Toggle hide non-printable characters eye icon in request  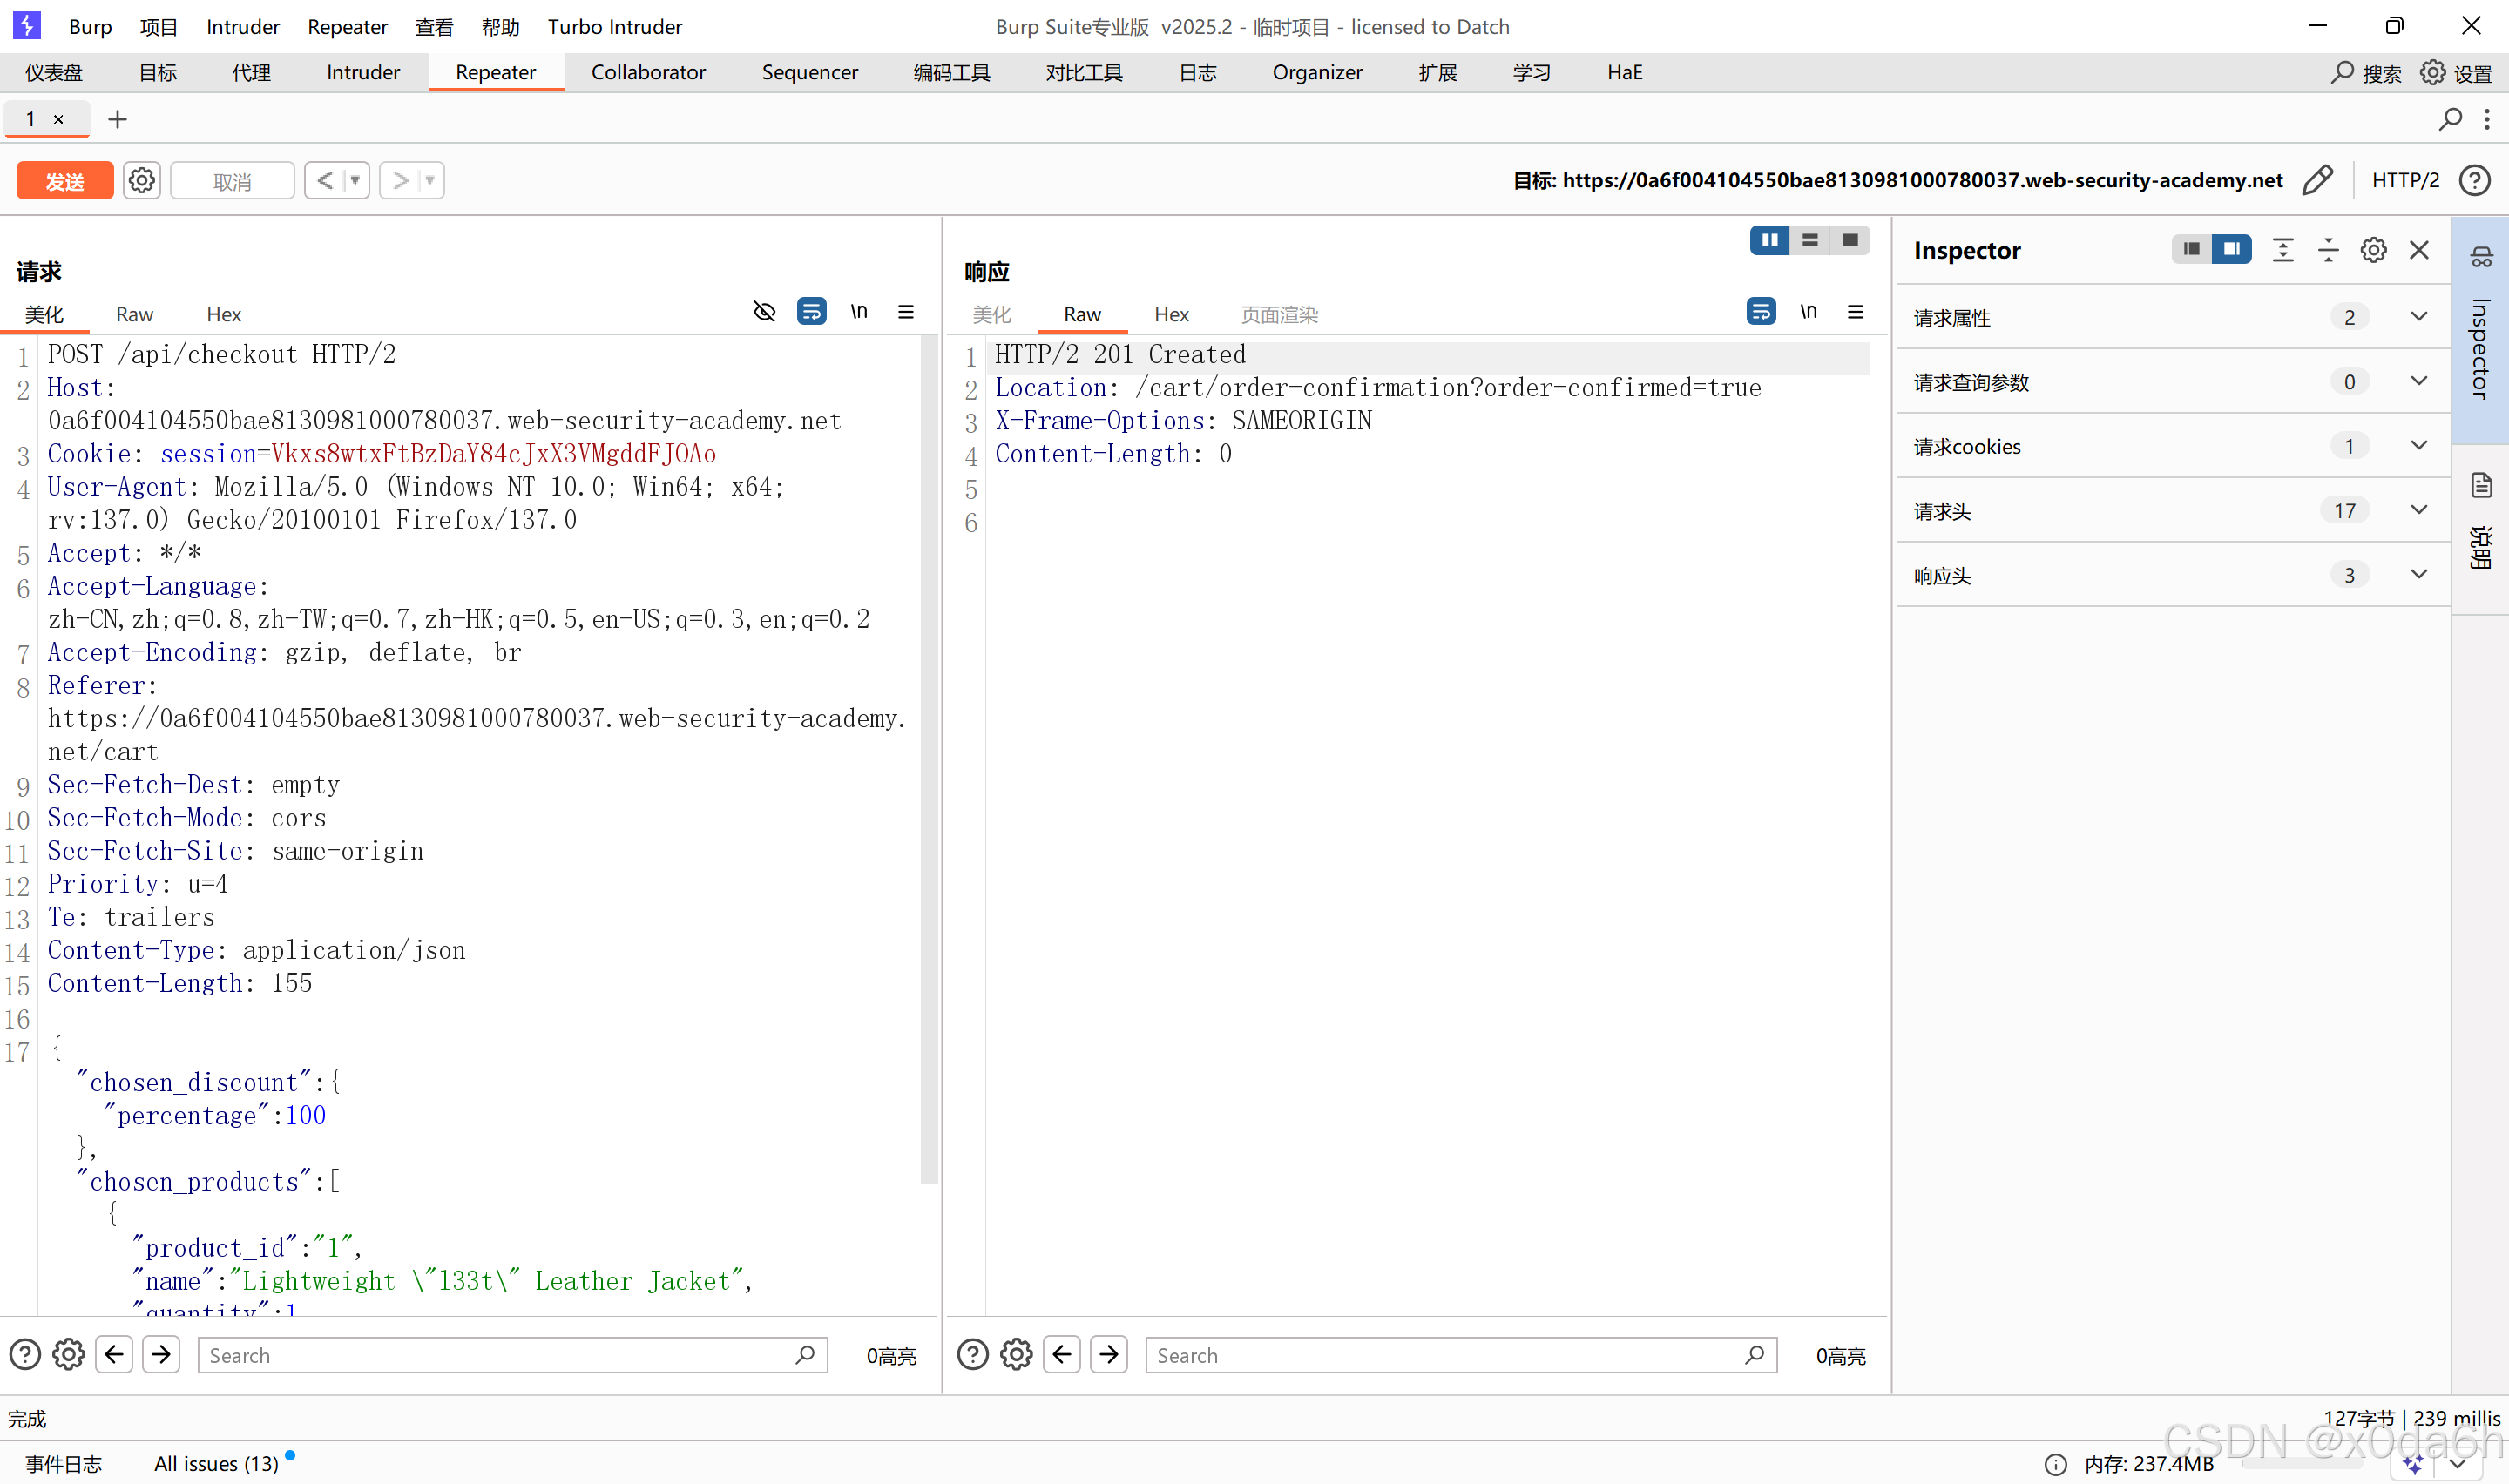(x=764, y=312)
